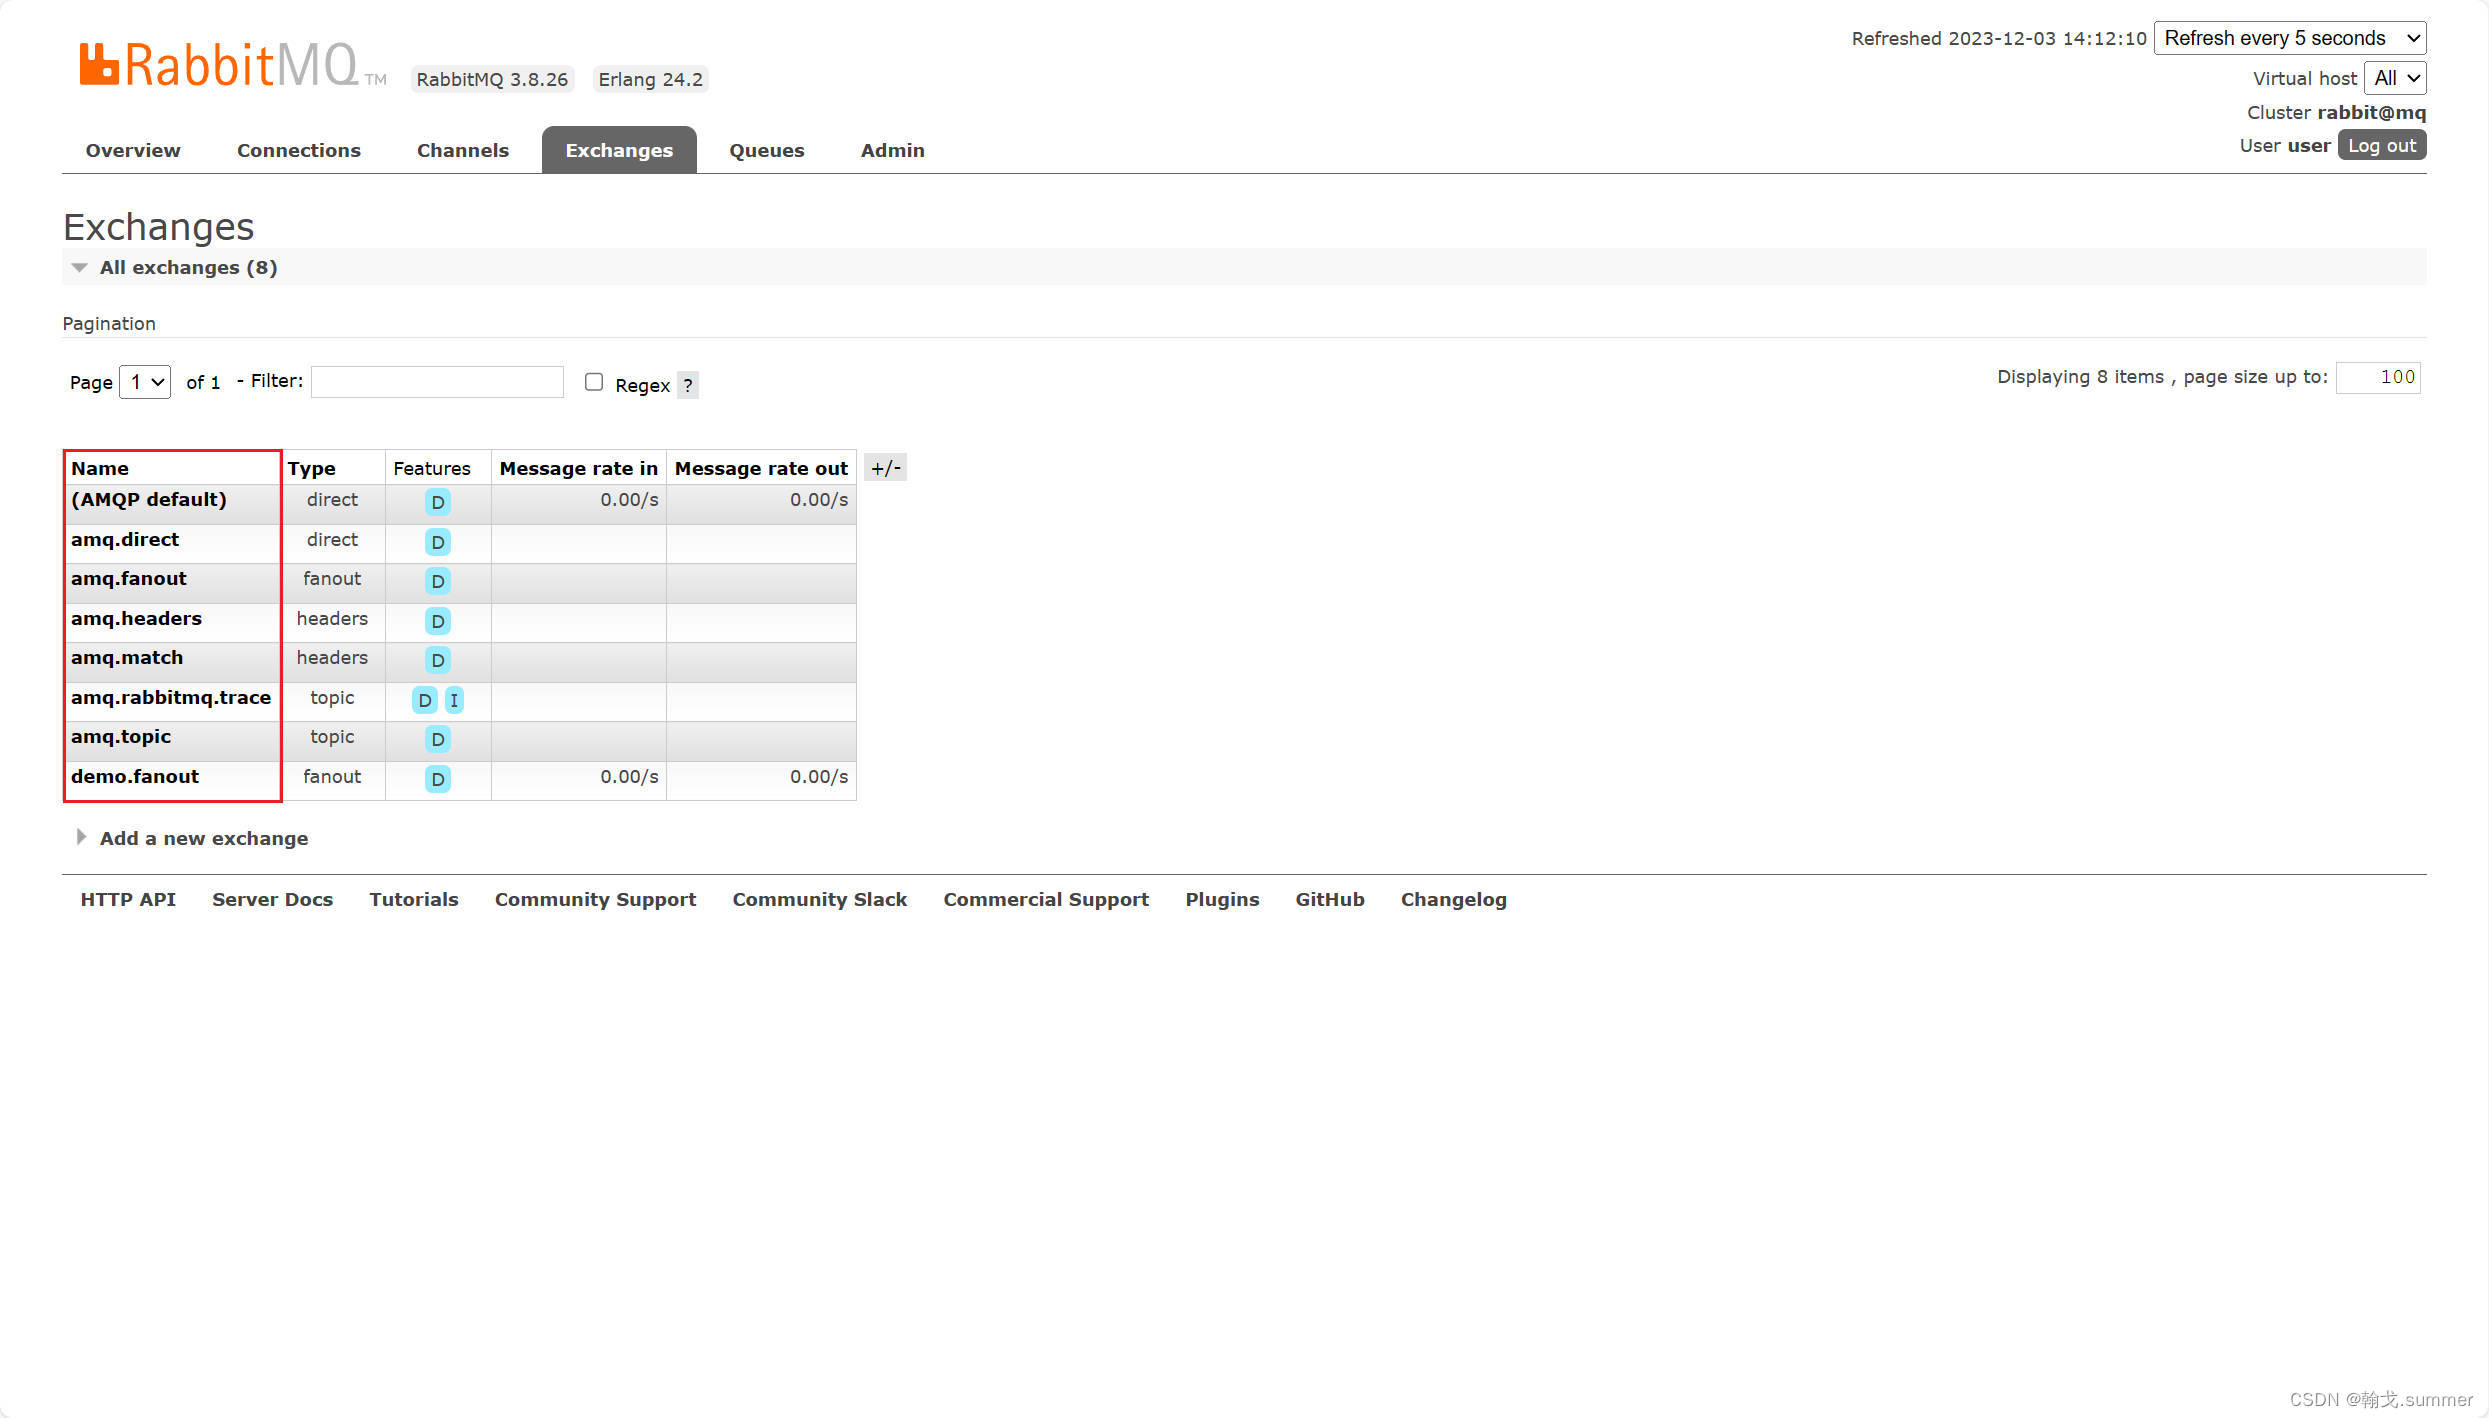The image size is (2489, 1418).
Task: Enable the Regex filter checkbox
Action: pos(594,382)
